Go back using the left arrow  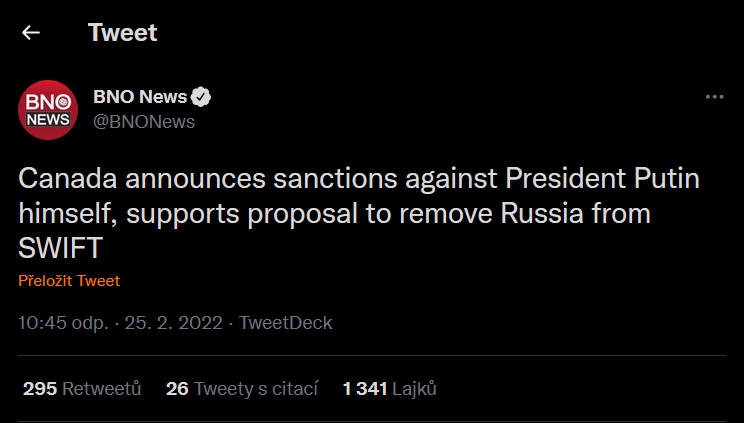tap(31, 33)
